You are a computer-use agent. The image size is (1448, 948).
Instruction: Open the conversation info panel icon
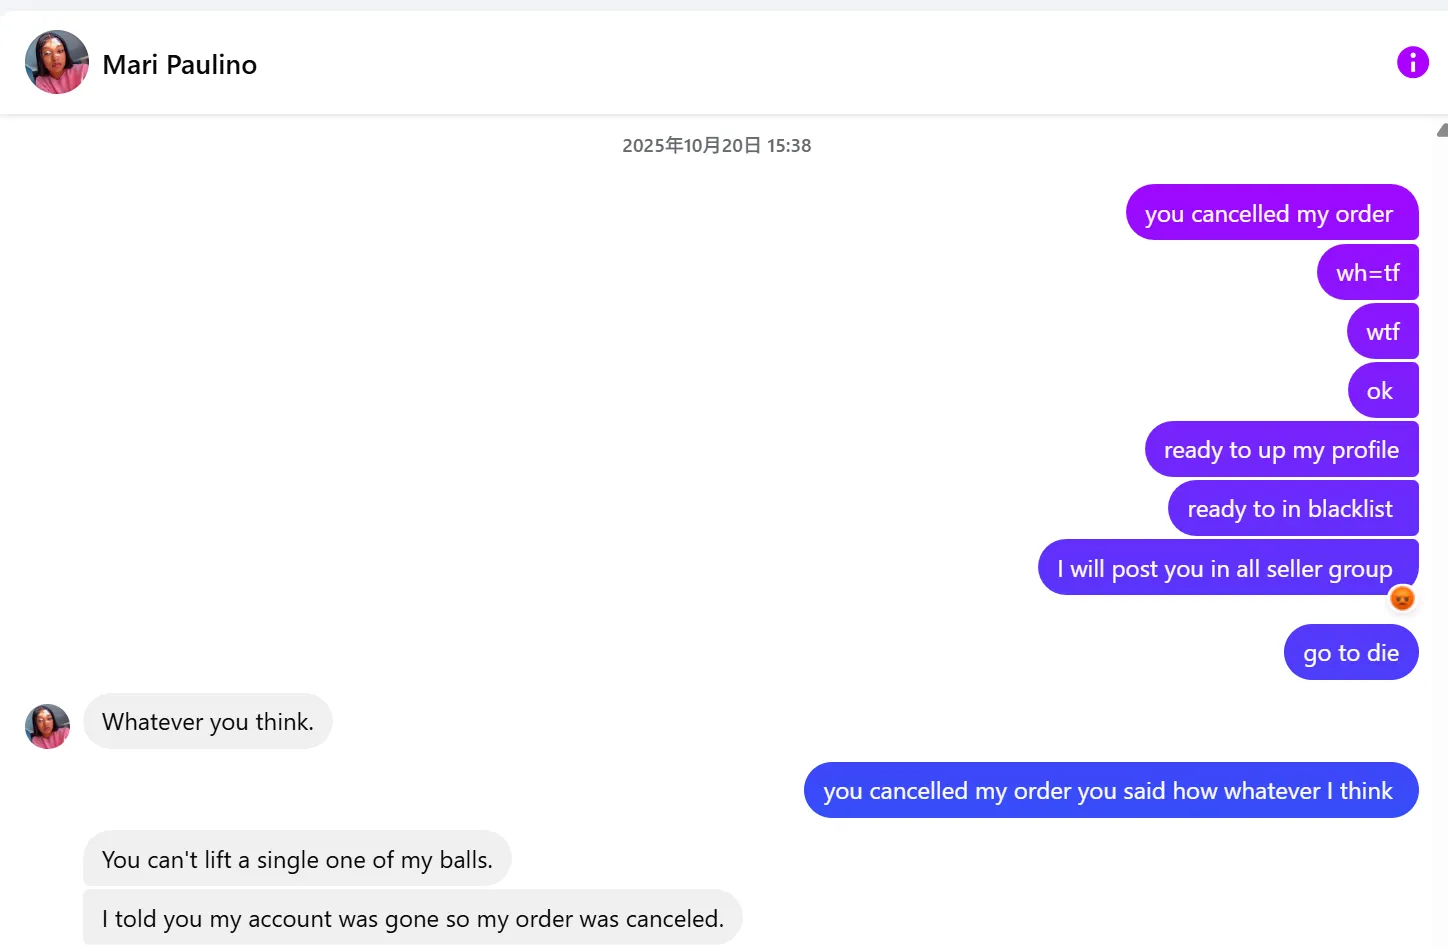1412,62
